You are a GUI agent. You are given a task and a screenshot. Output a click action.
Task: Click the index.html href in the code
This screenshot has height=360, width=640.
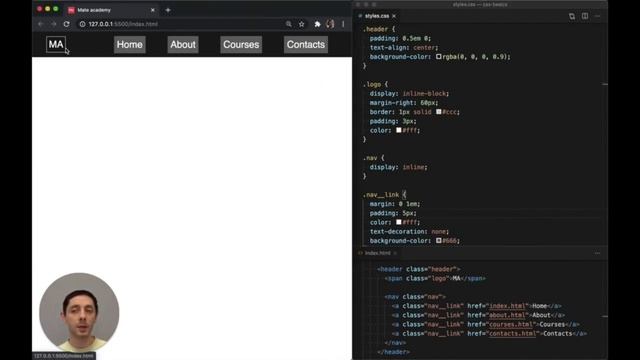pos(507,306)
